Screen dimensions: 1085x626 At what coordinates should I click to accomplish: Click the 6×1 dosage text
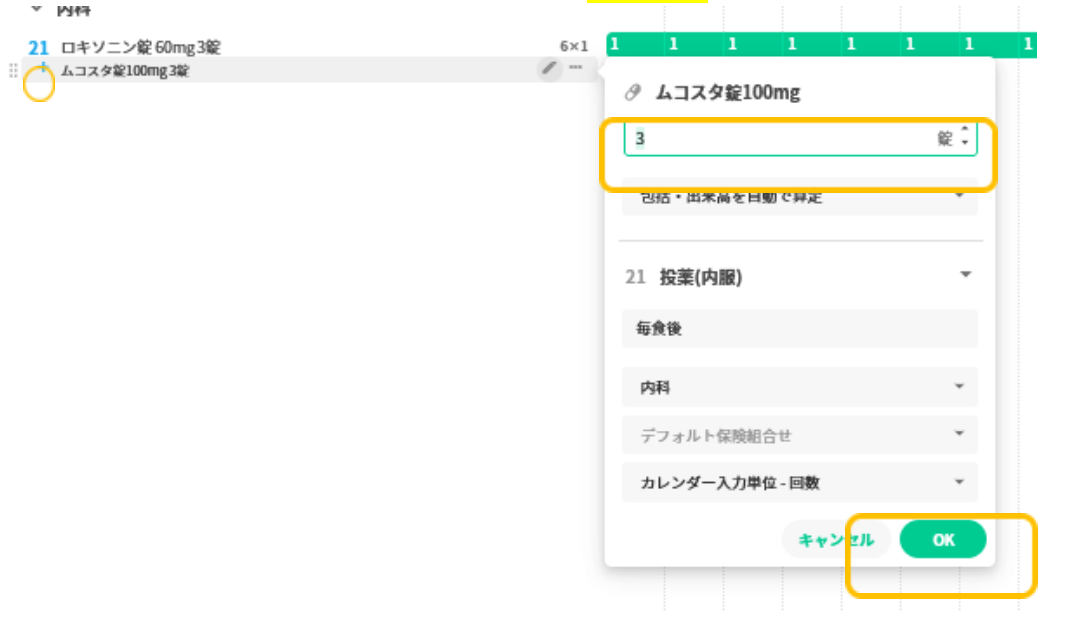coord(574,46)
